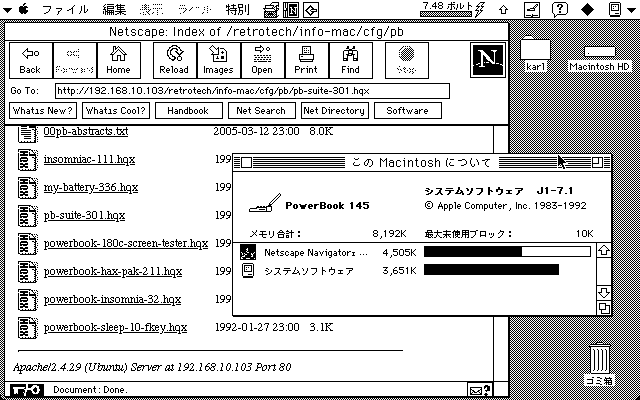Click the HQX icon beside insomniac-111.hqx
The height and width of the screenshot is (400, 640).
(27, 160)
